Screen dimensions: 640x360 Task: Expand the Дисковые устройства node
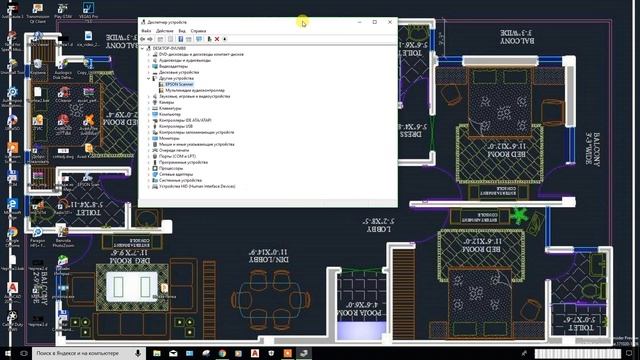[149, 72]
